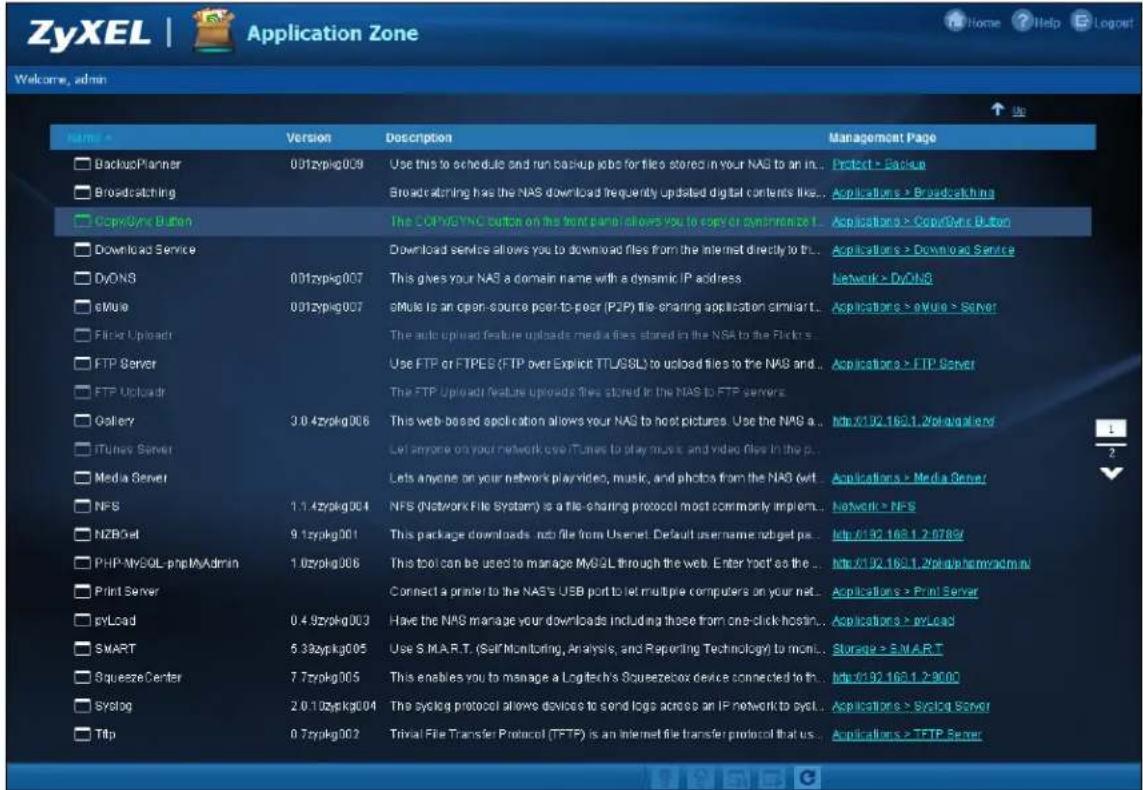Open the Network > NFS link
This screenshot has height=790, width=1143.
click(873, 506)
